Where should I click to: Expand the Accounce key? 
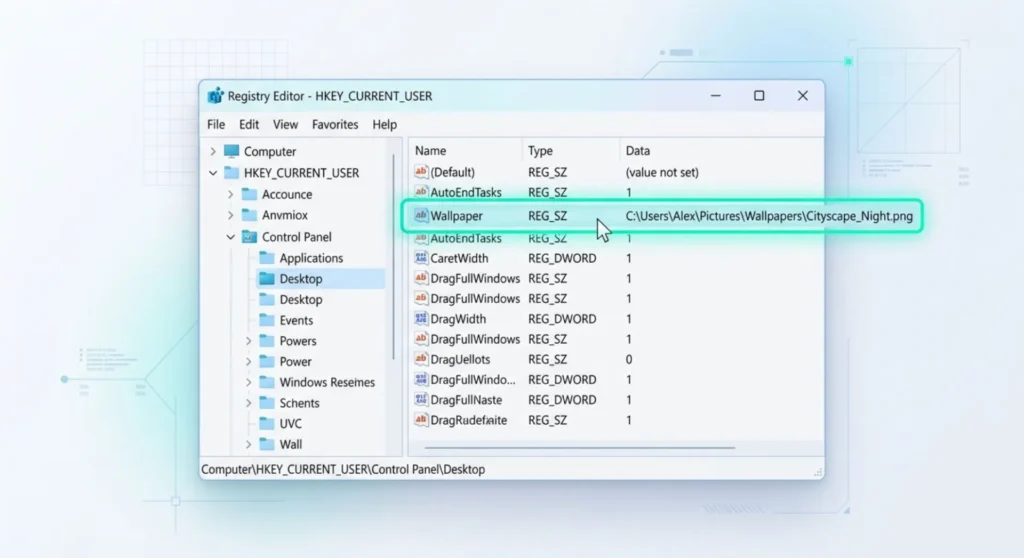click(231, 195)
